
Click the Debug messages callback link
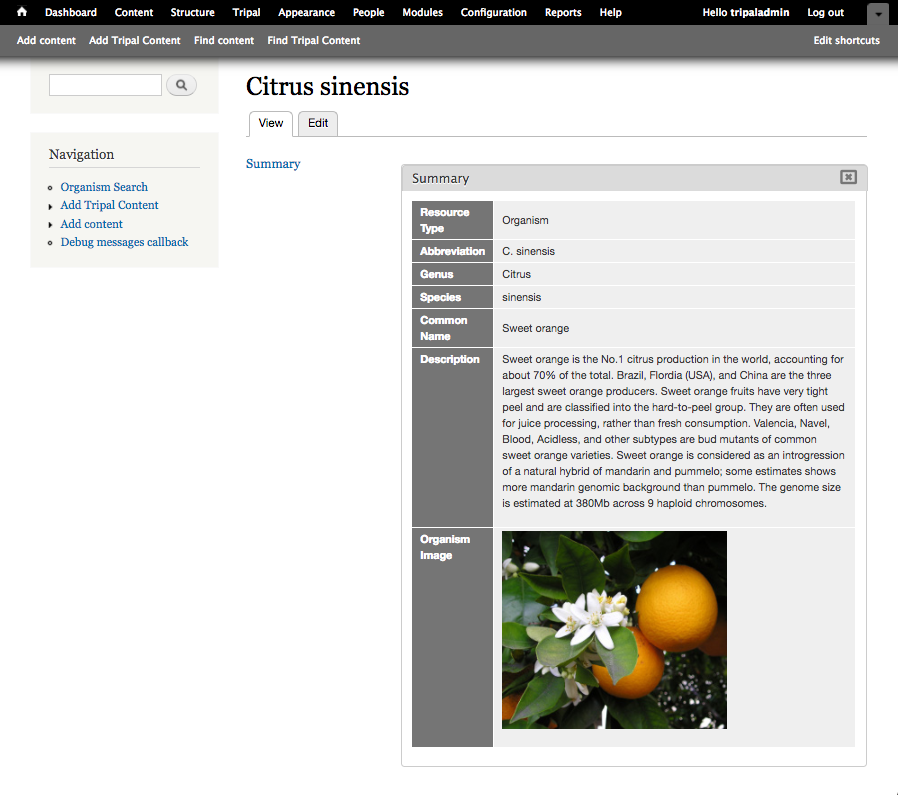[124, 242]
